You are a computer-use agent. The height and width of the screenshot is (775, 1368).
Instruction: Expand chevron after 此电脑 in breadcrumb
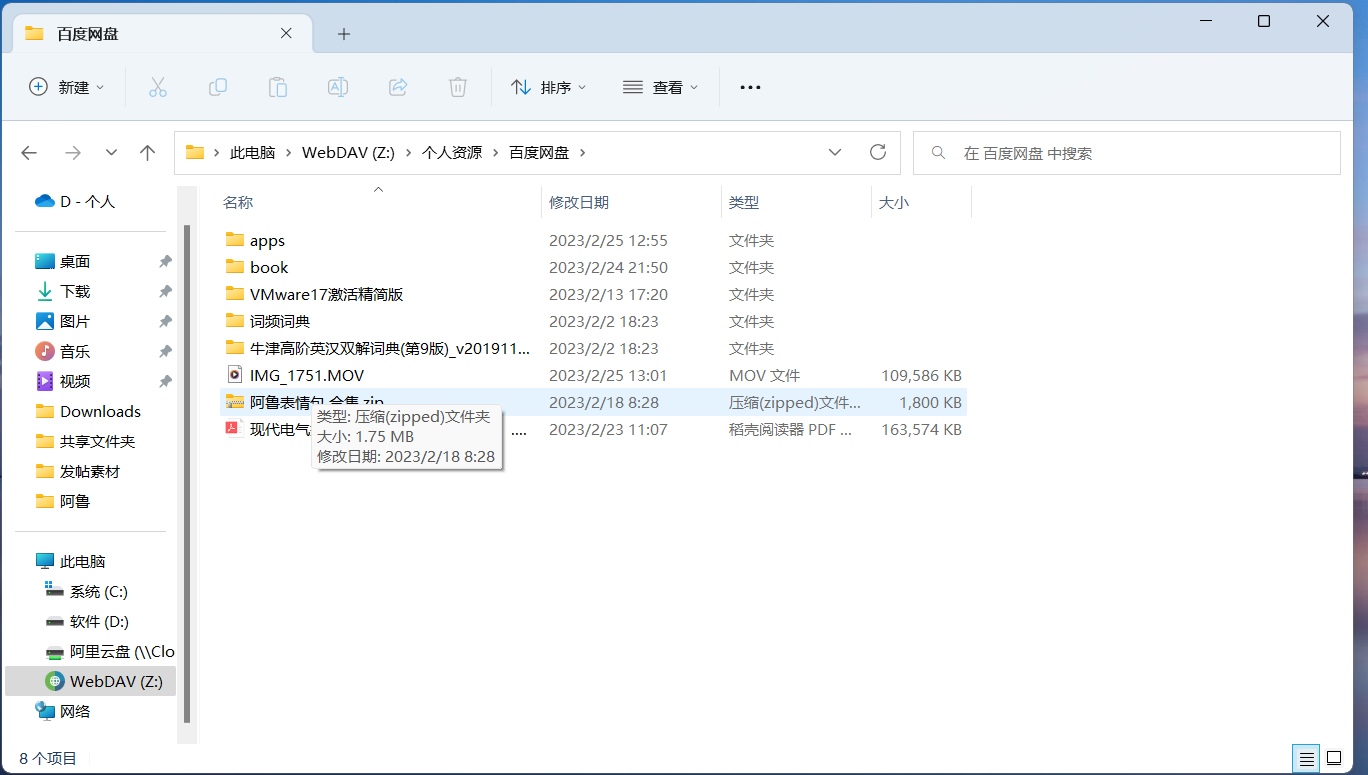pyautogui.click(x=289, y=153)
